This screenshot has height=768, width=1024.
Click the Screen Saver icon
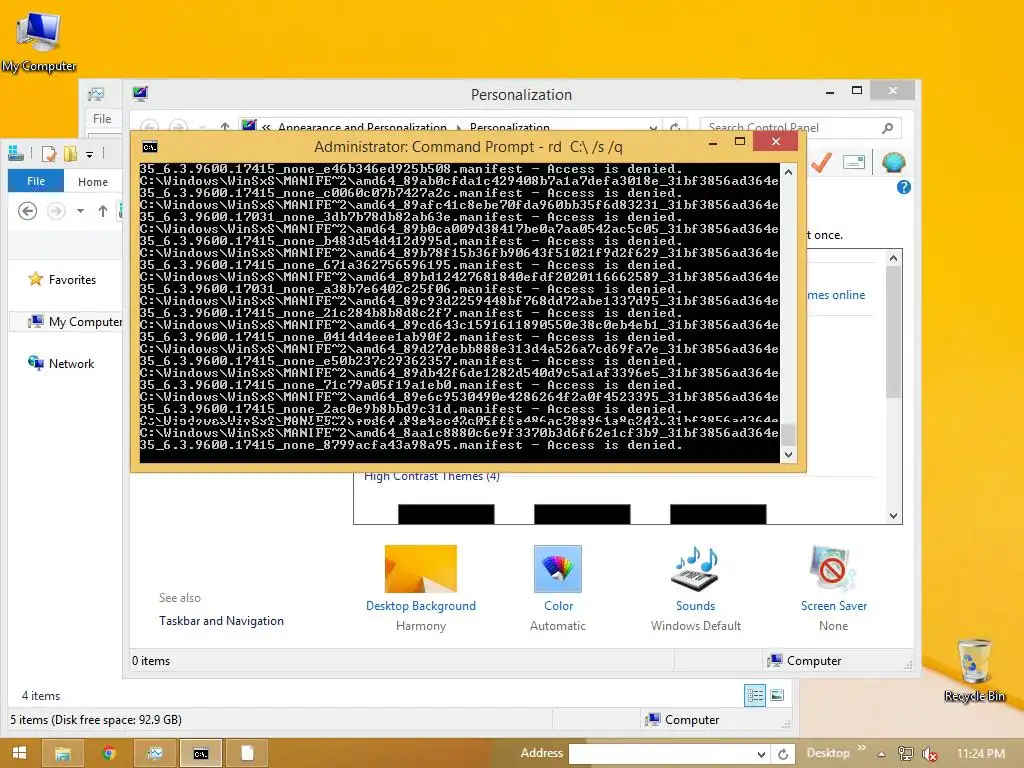pyautogui.click(x=832, y=569)
